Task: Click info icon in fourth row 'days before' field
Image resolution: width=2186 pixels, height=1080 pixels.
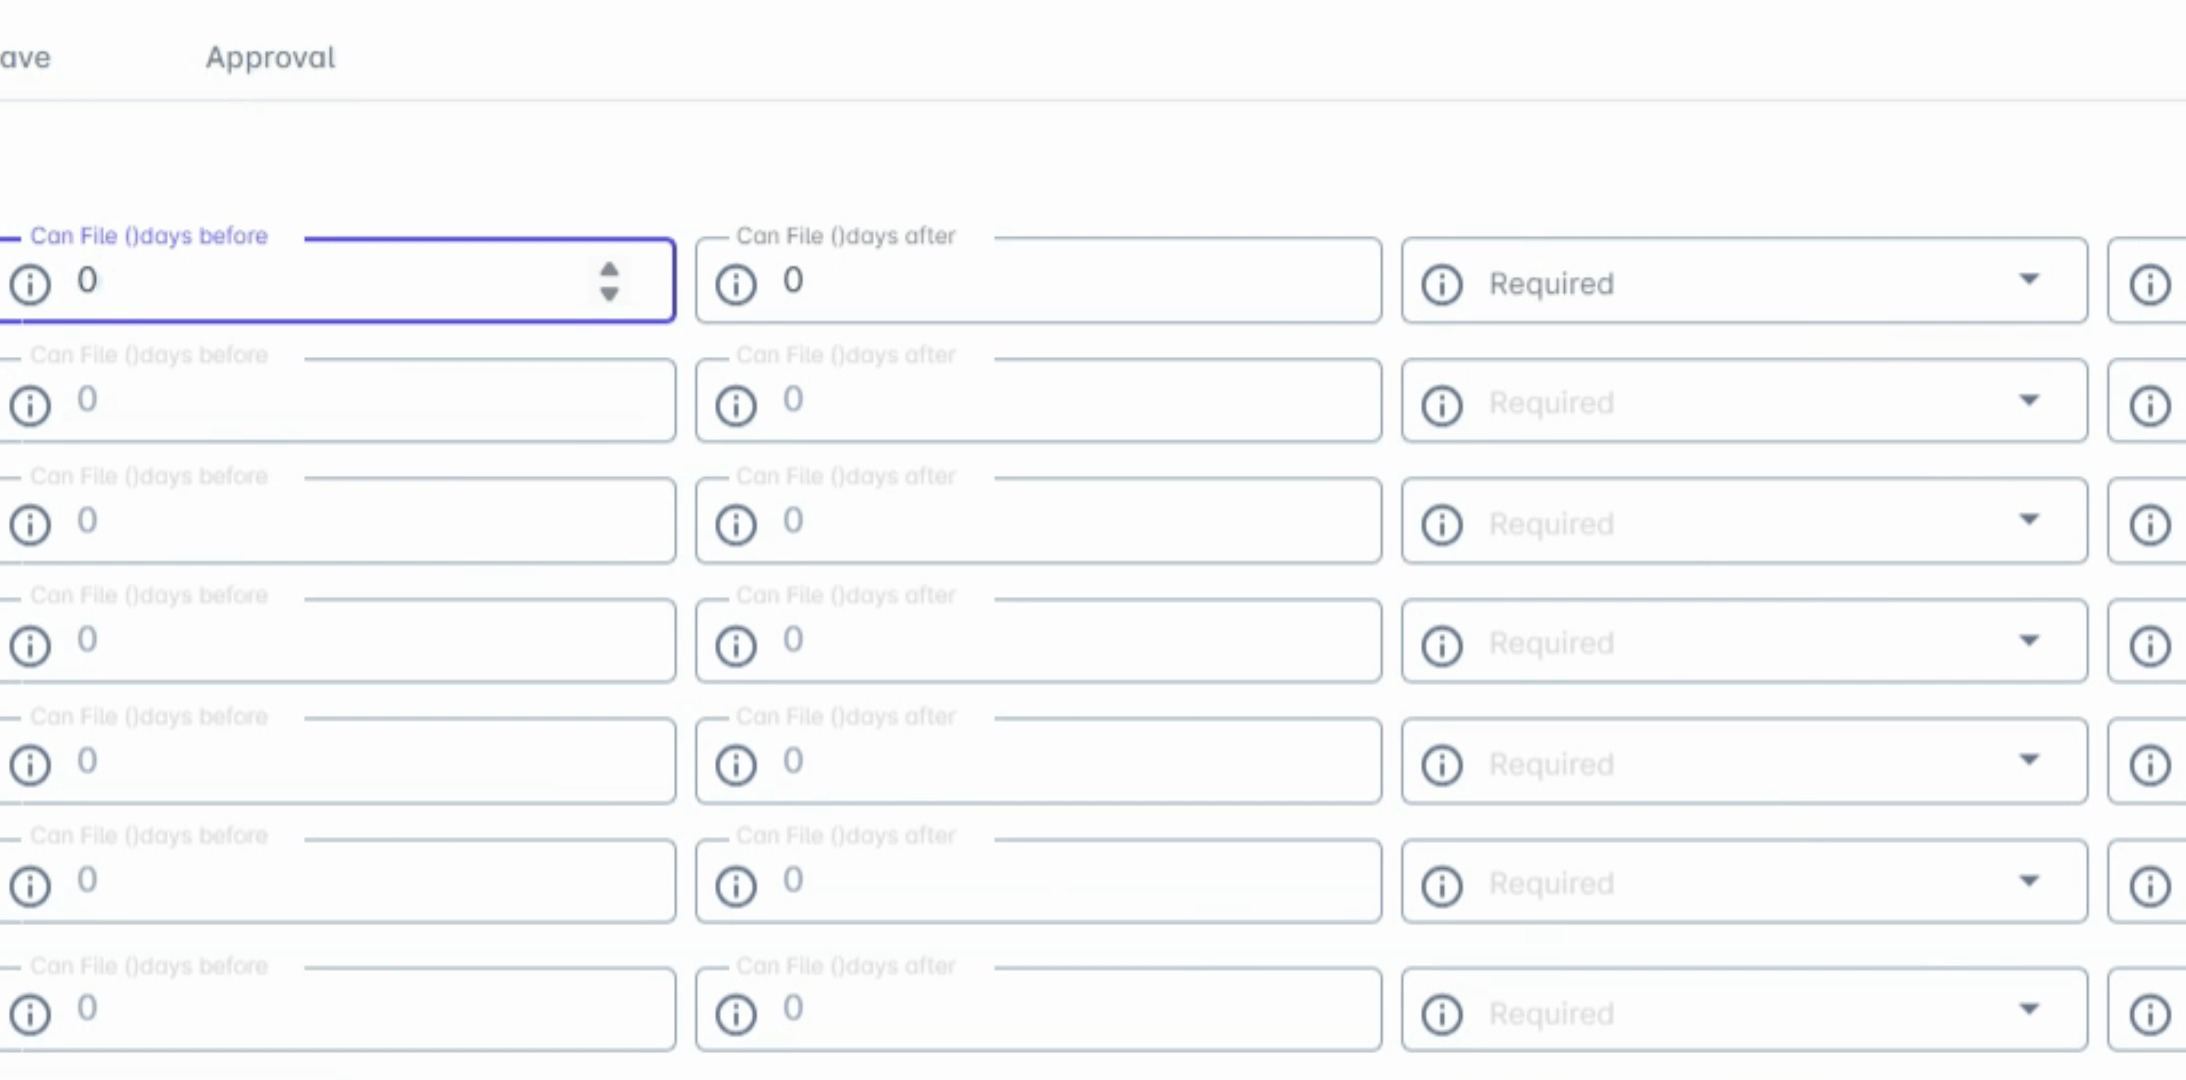Action: tap(30, 645)
